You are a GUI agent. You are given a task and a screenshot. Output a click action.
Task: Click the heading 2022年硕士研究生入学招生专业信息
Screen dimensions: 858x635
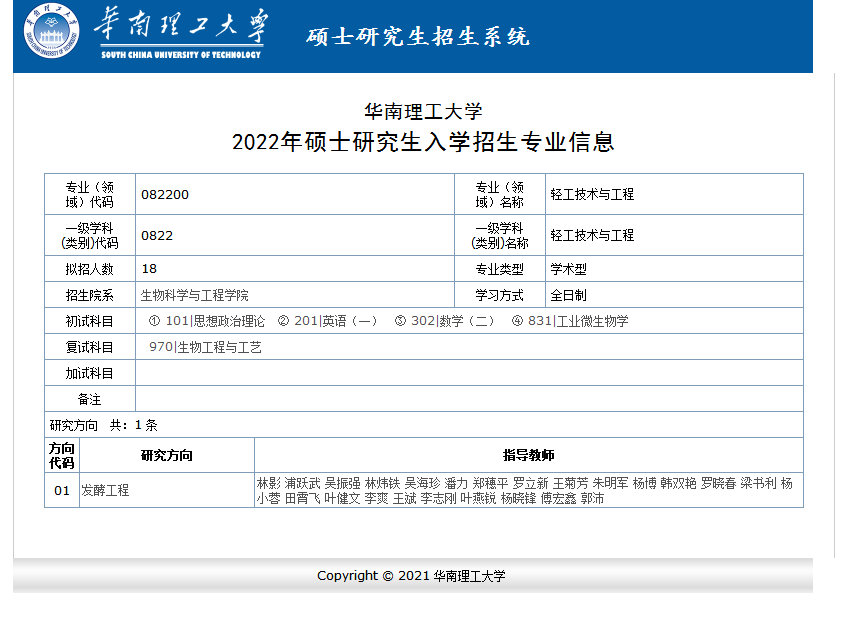coord(423,142)
